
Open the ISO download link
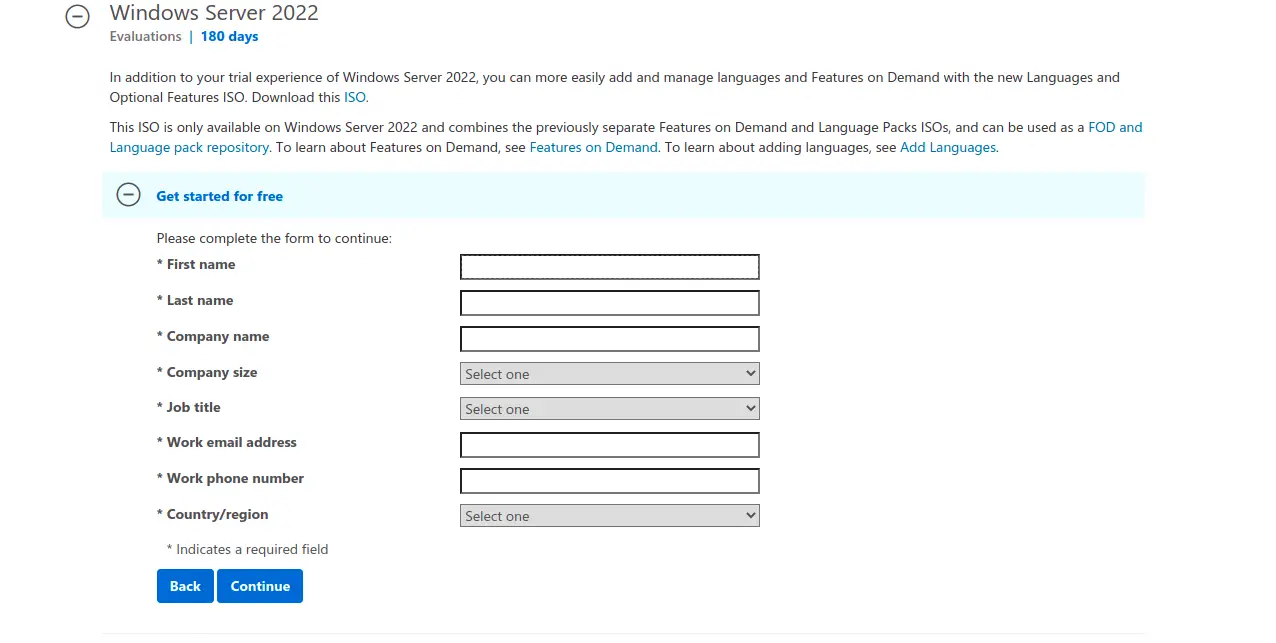[355, 97]
